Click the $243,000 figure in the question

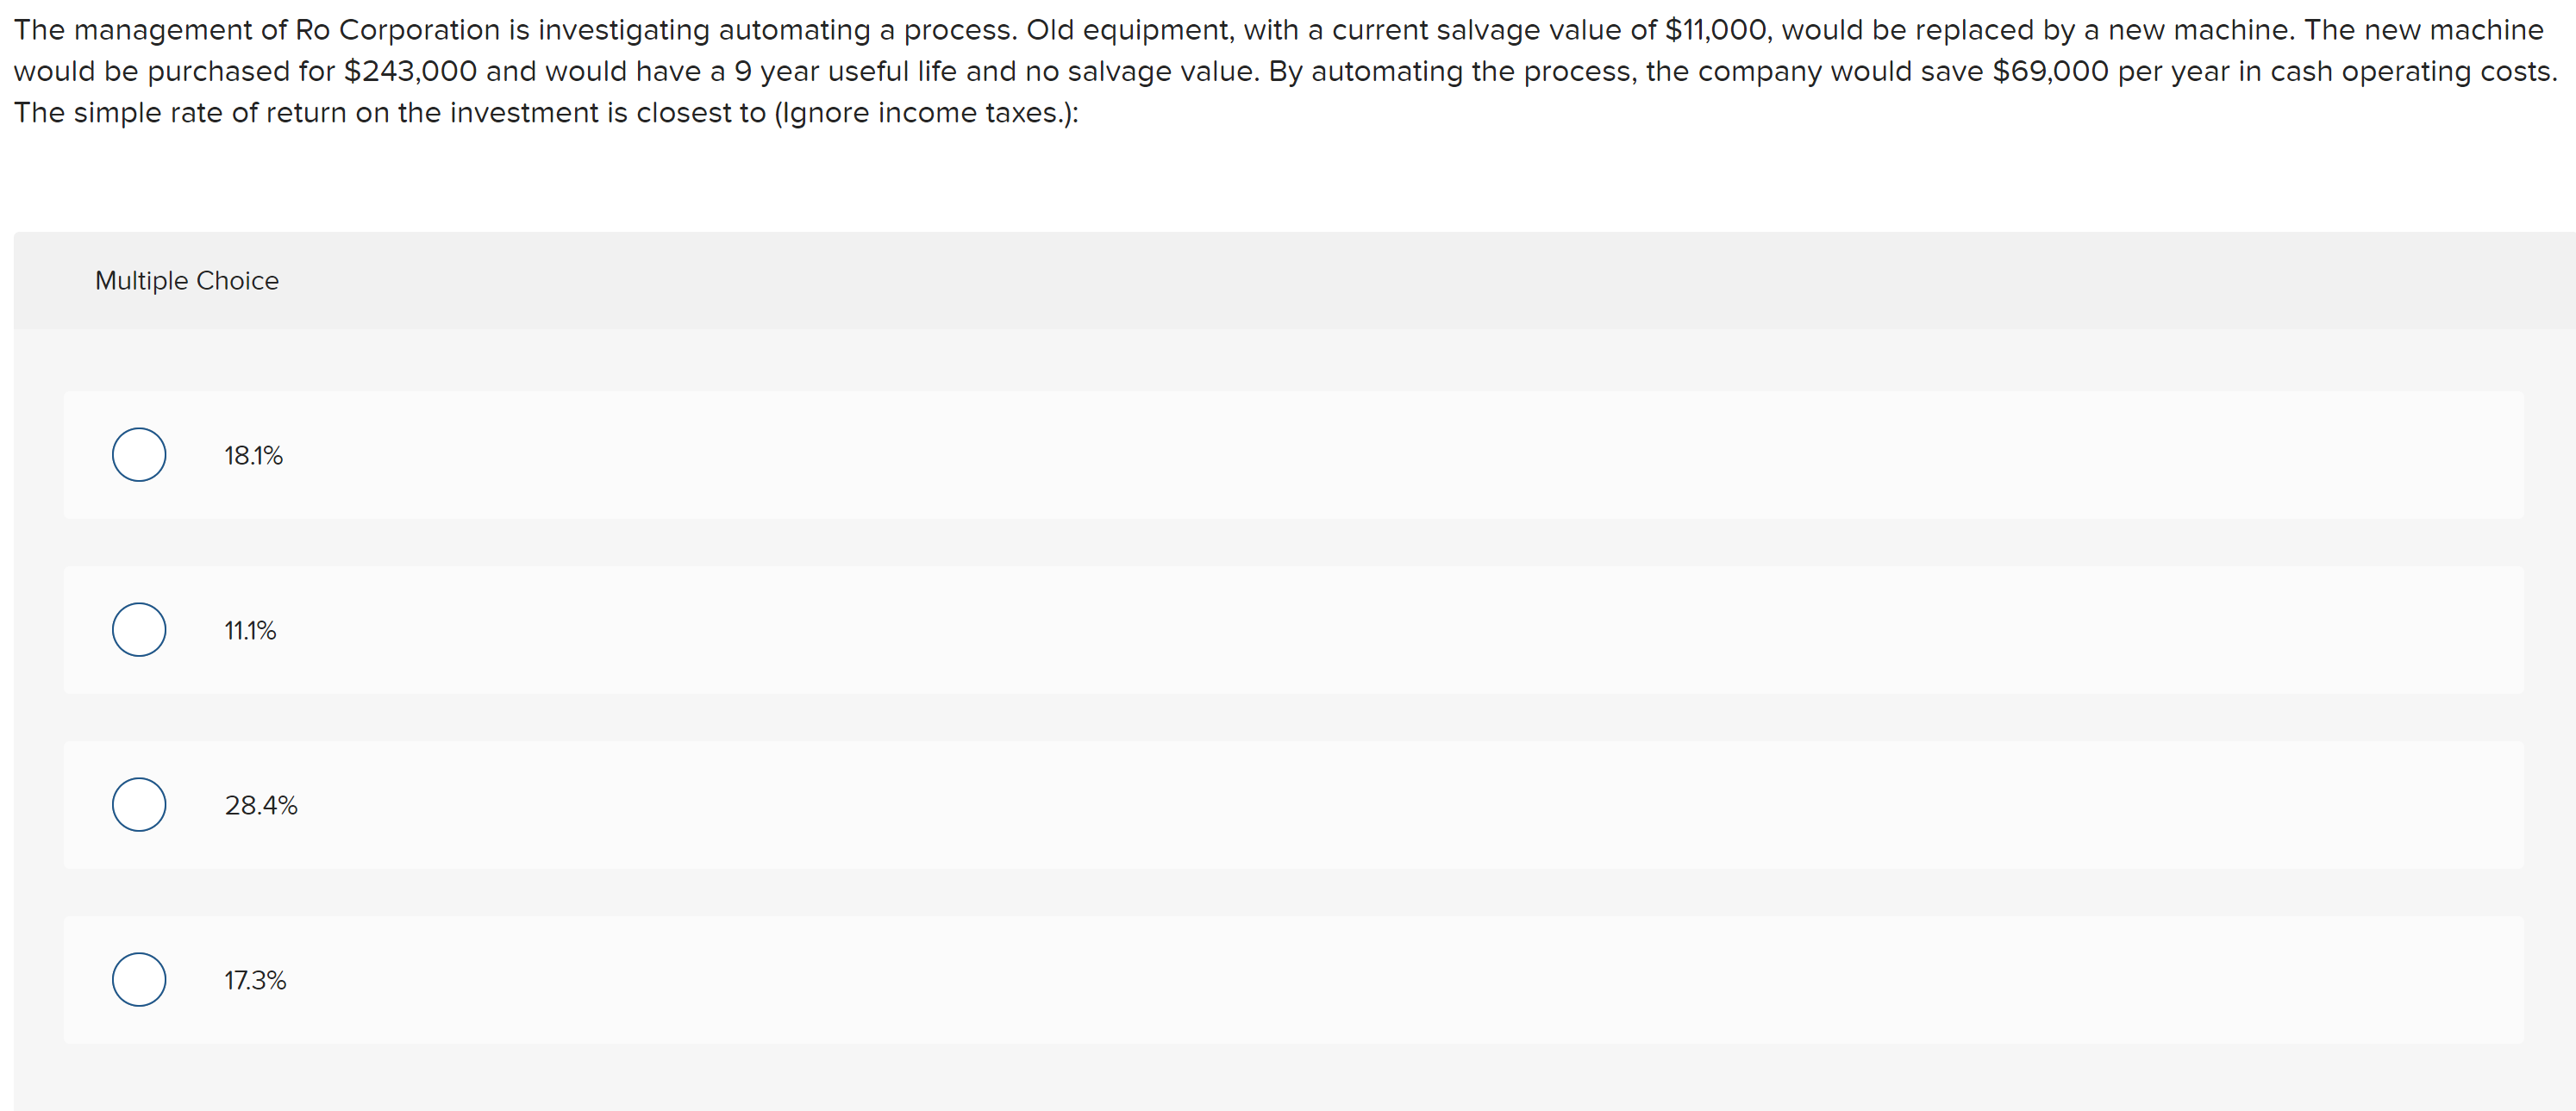tap(410, 70)
